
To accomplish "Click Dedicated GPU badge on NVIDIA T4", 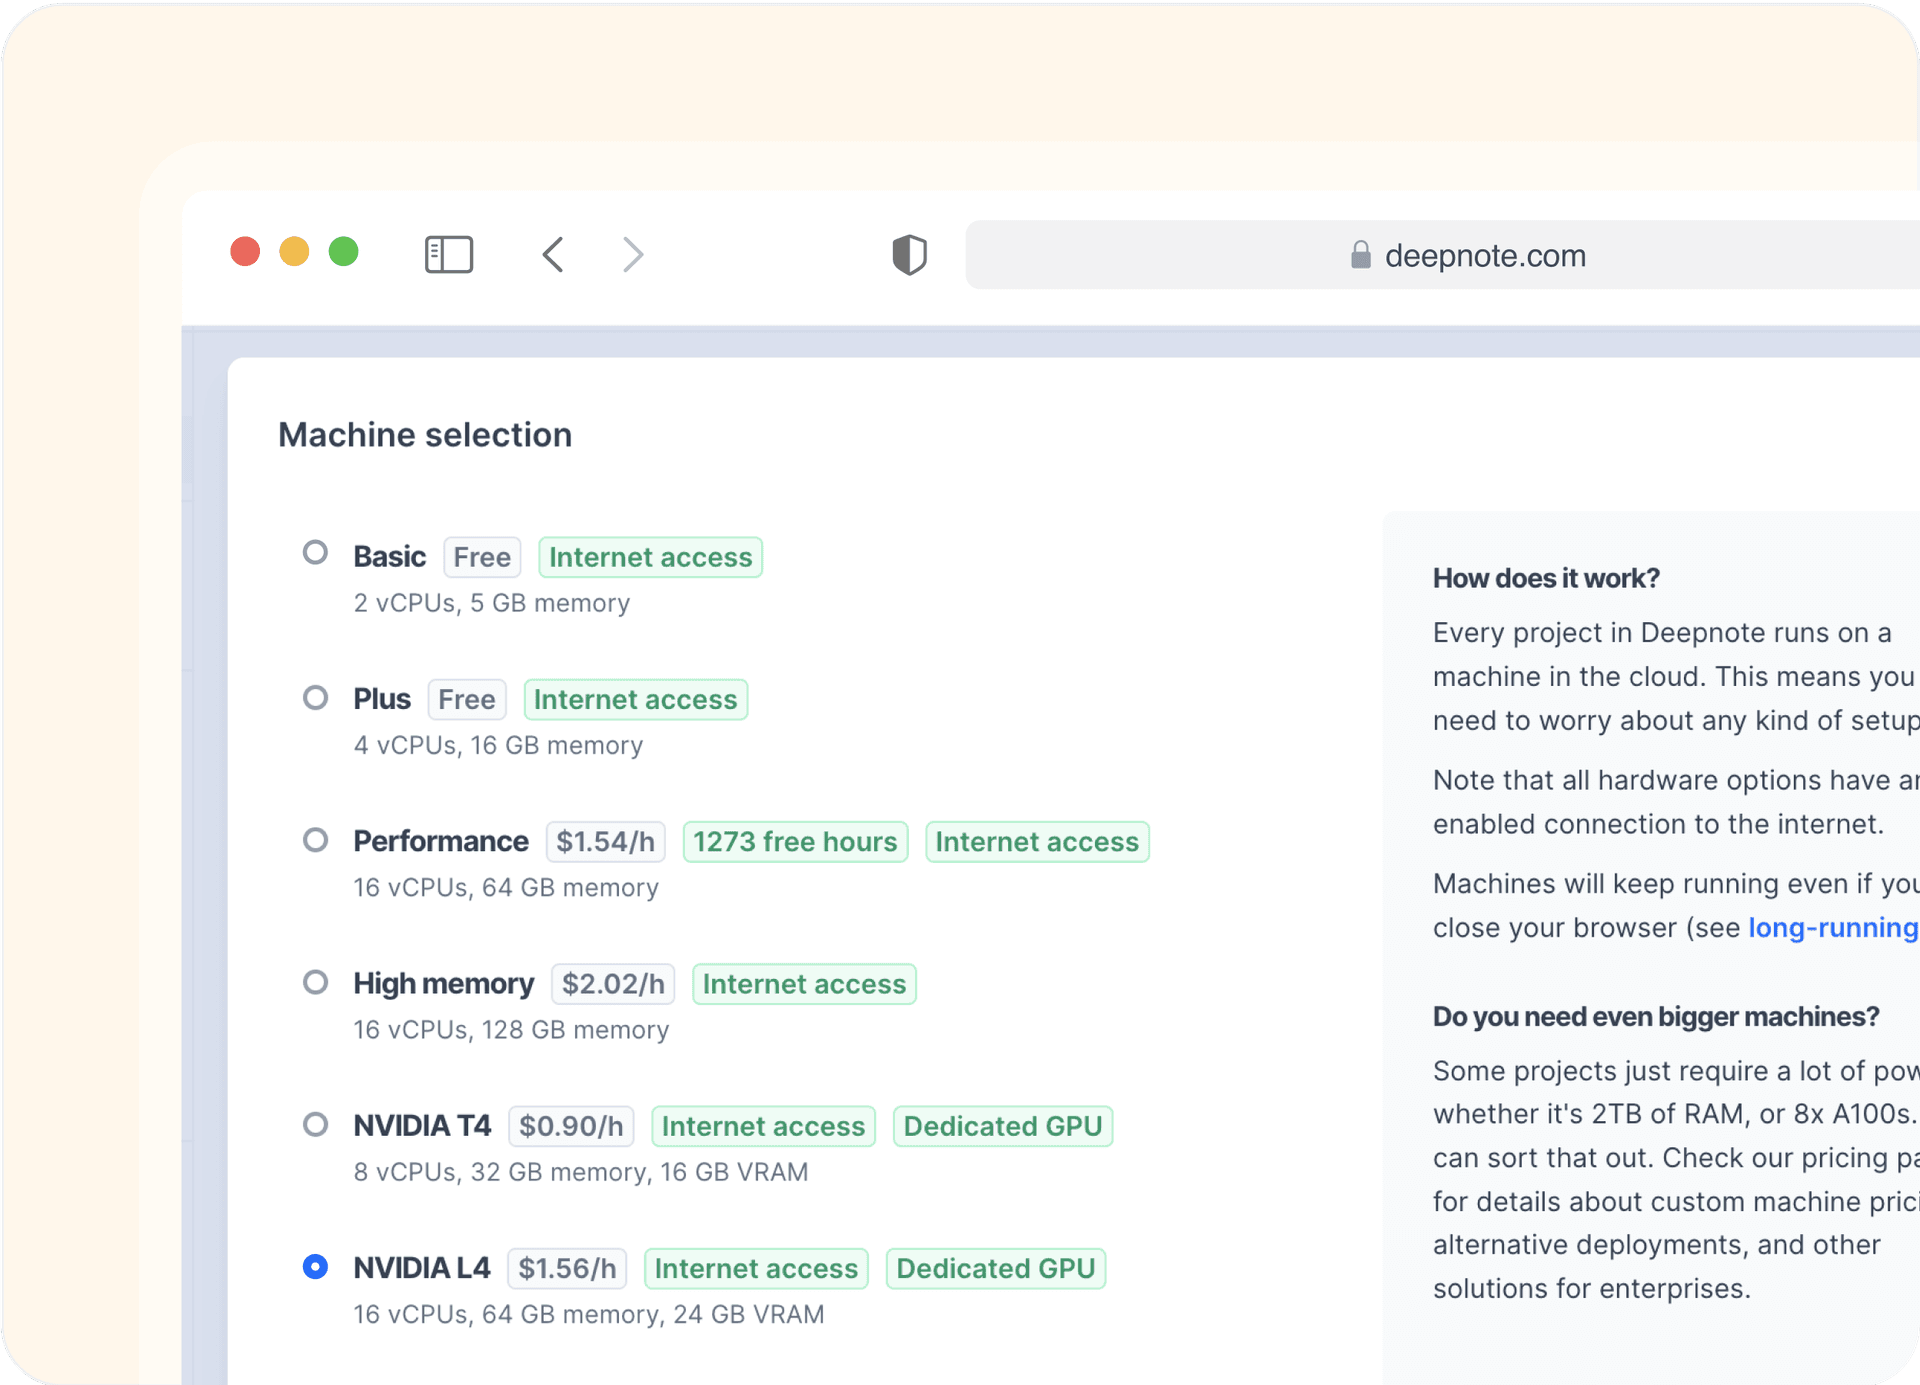I will pos(1002,1126).
